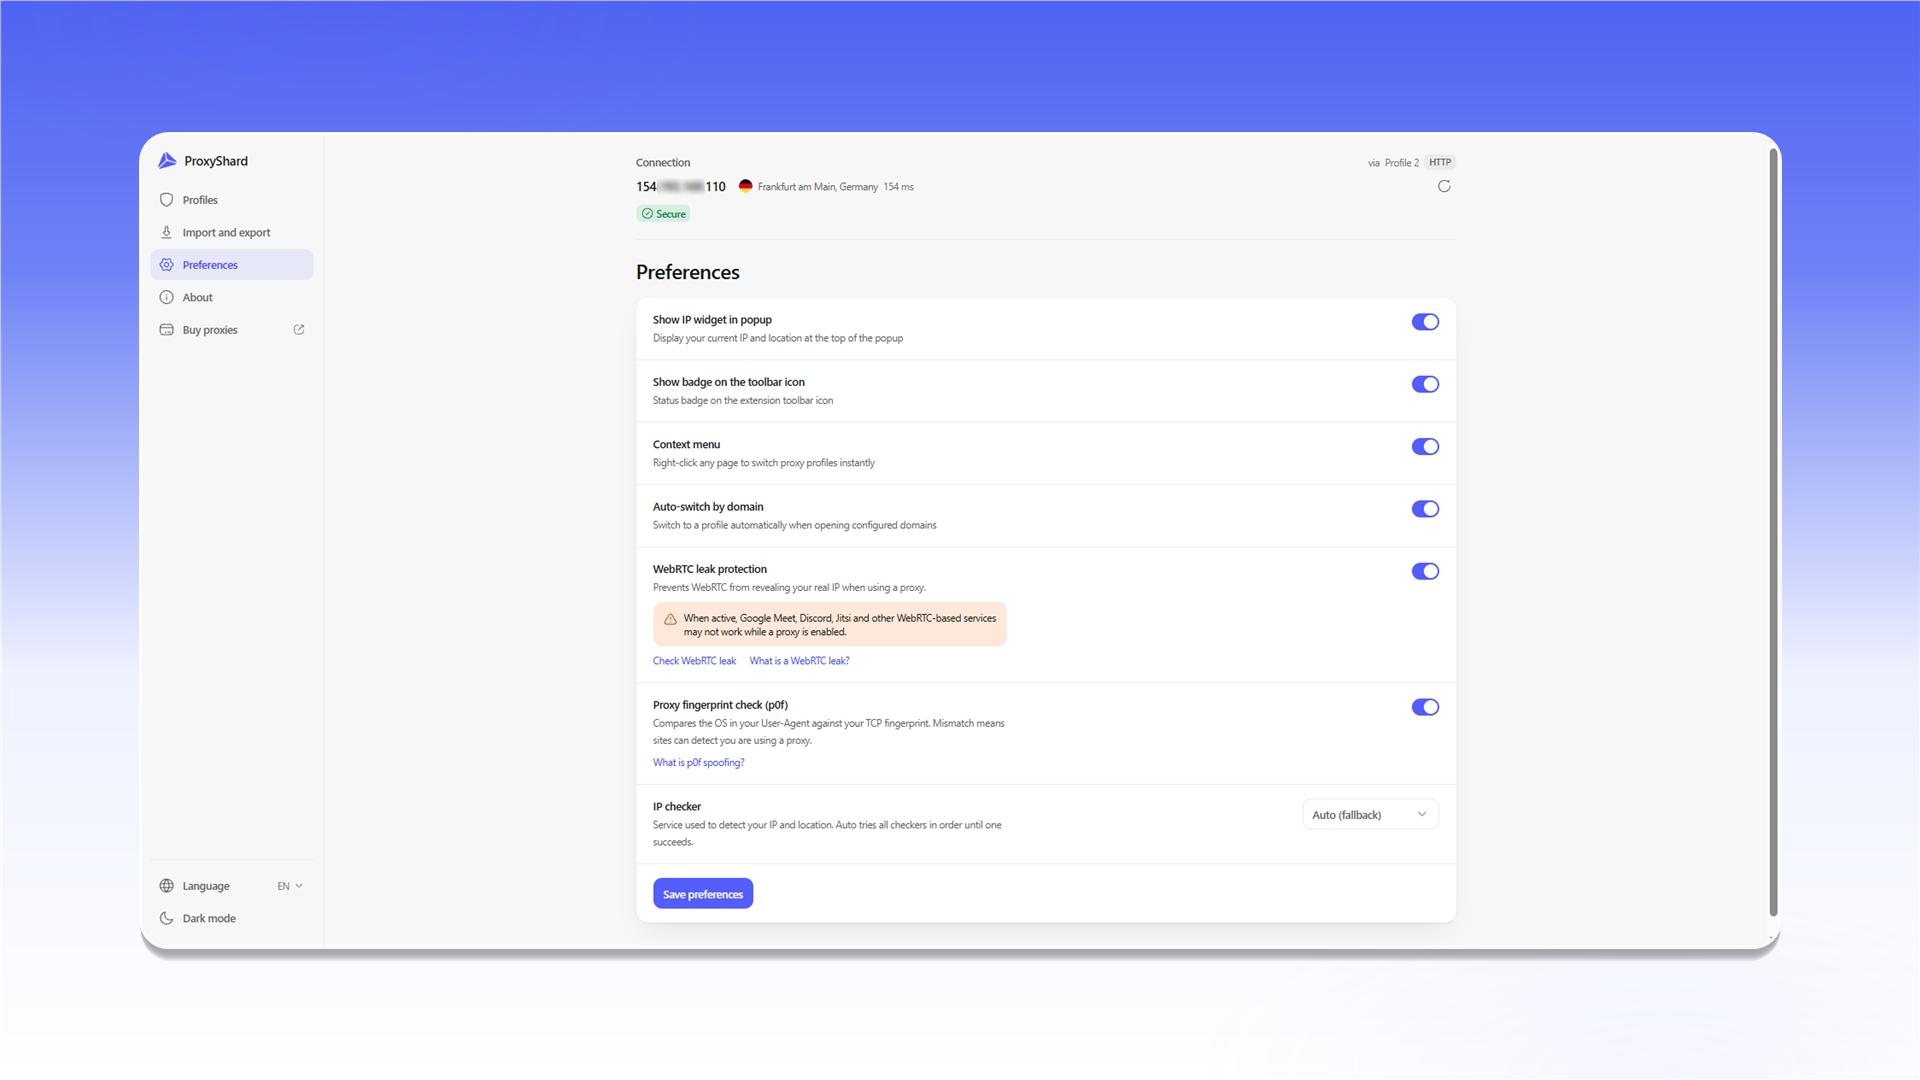Toggle Proxy fingerprint check (p0f)
This screenshot has width=1920, height=1080.
(1425, 707)
